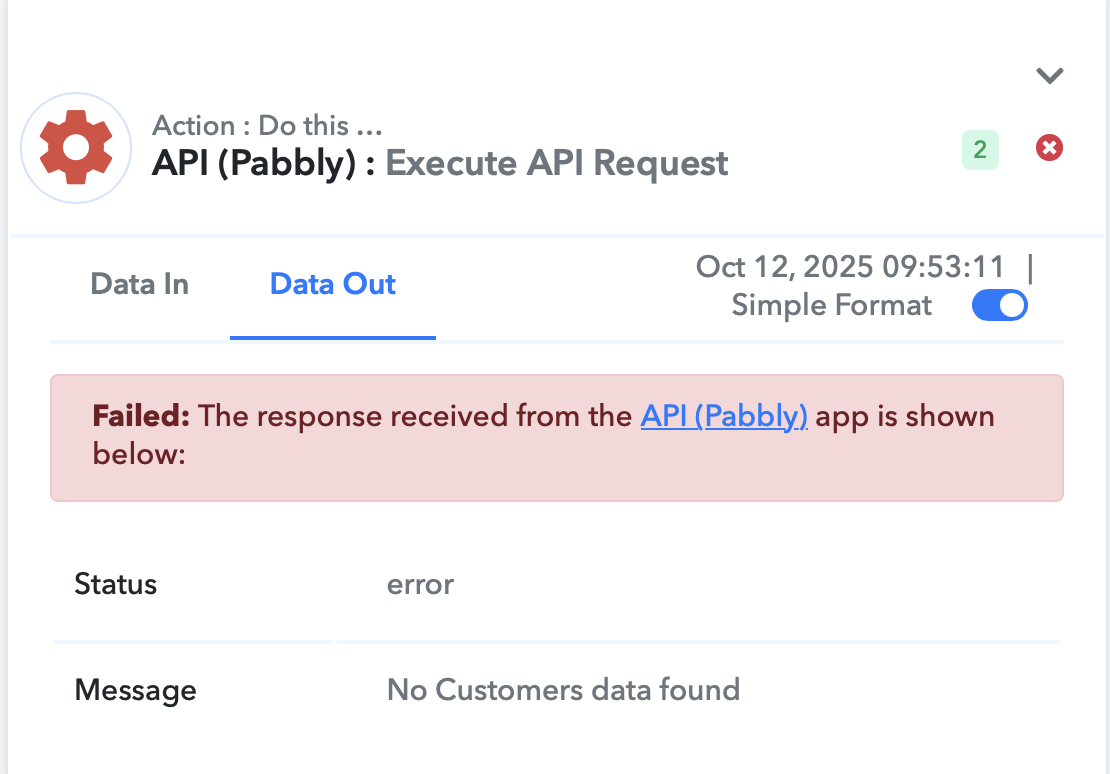Click the Oct 12, 2025 09:53:11 timestamp
Image resolution: width=1110 pixels, height=774 pixels.
849,267
